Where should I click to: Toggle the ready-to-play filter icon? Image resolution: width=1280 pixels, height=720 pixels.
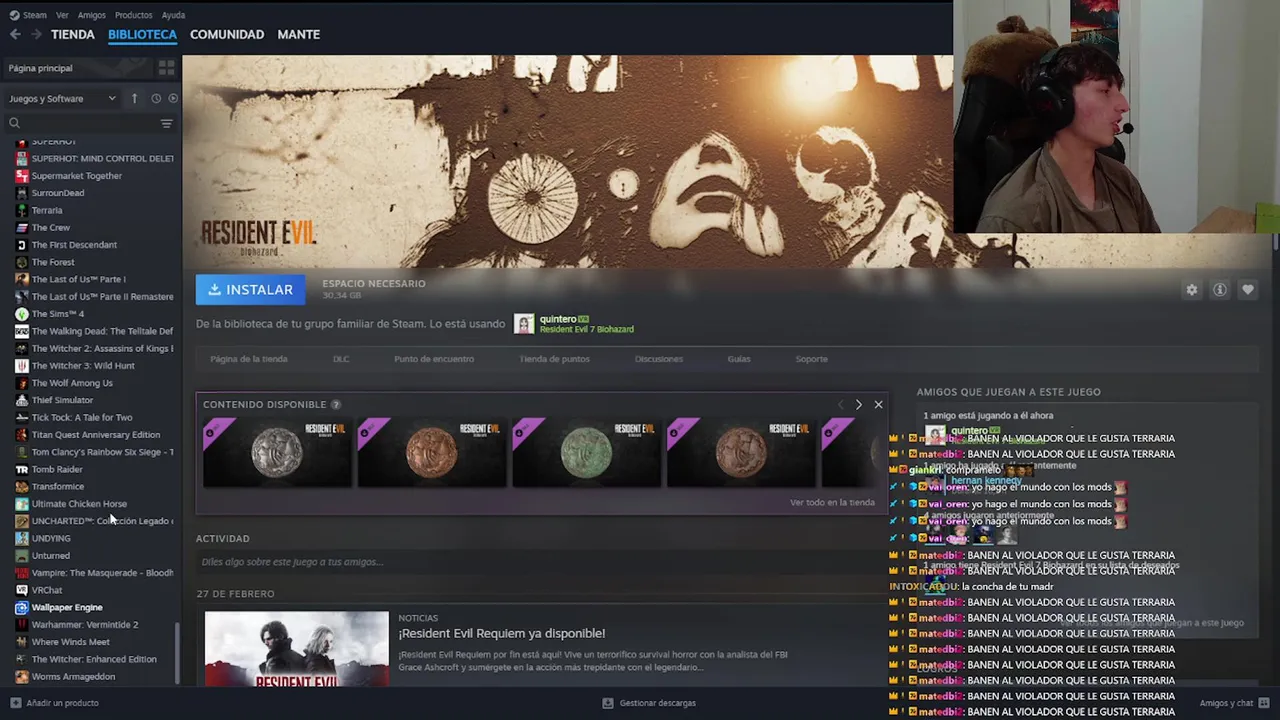[173, 98]
